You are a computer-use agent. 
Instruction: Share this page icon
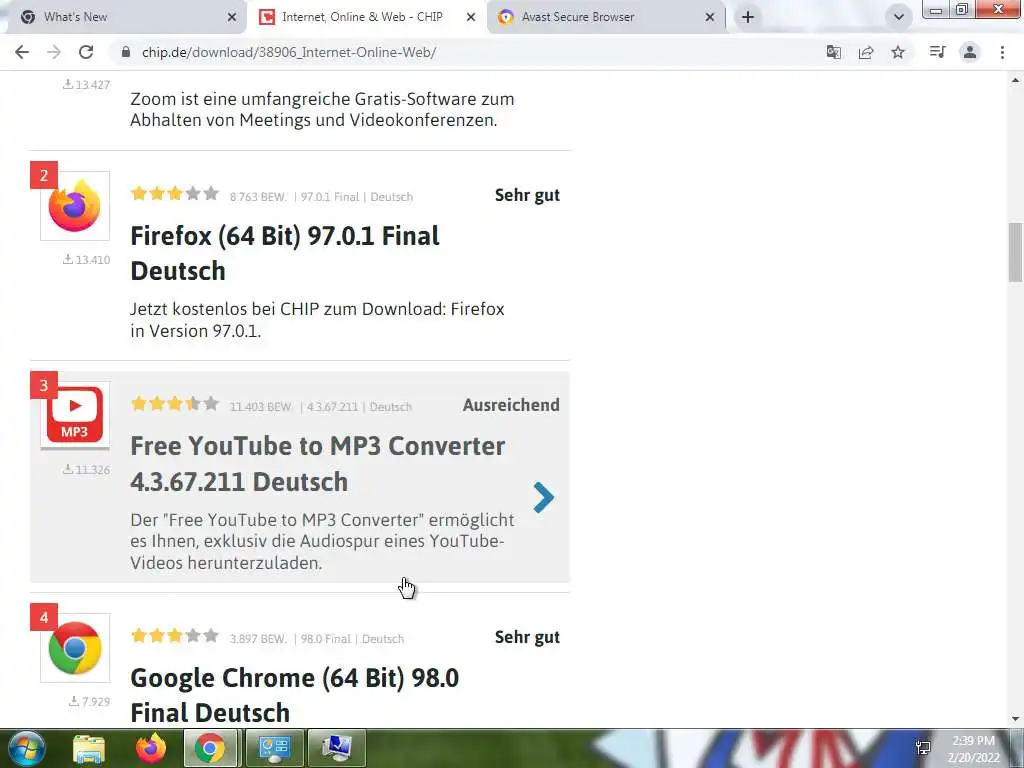tap(866, 52)
